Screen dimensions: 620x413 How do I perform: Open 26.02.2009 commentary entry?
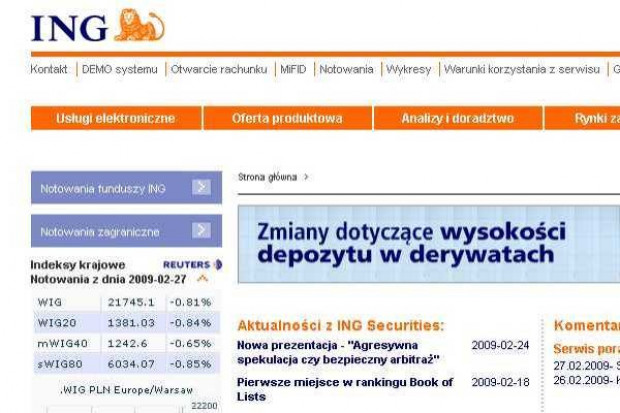point(586,380)
